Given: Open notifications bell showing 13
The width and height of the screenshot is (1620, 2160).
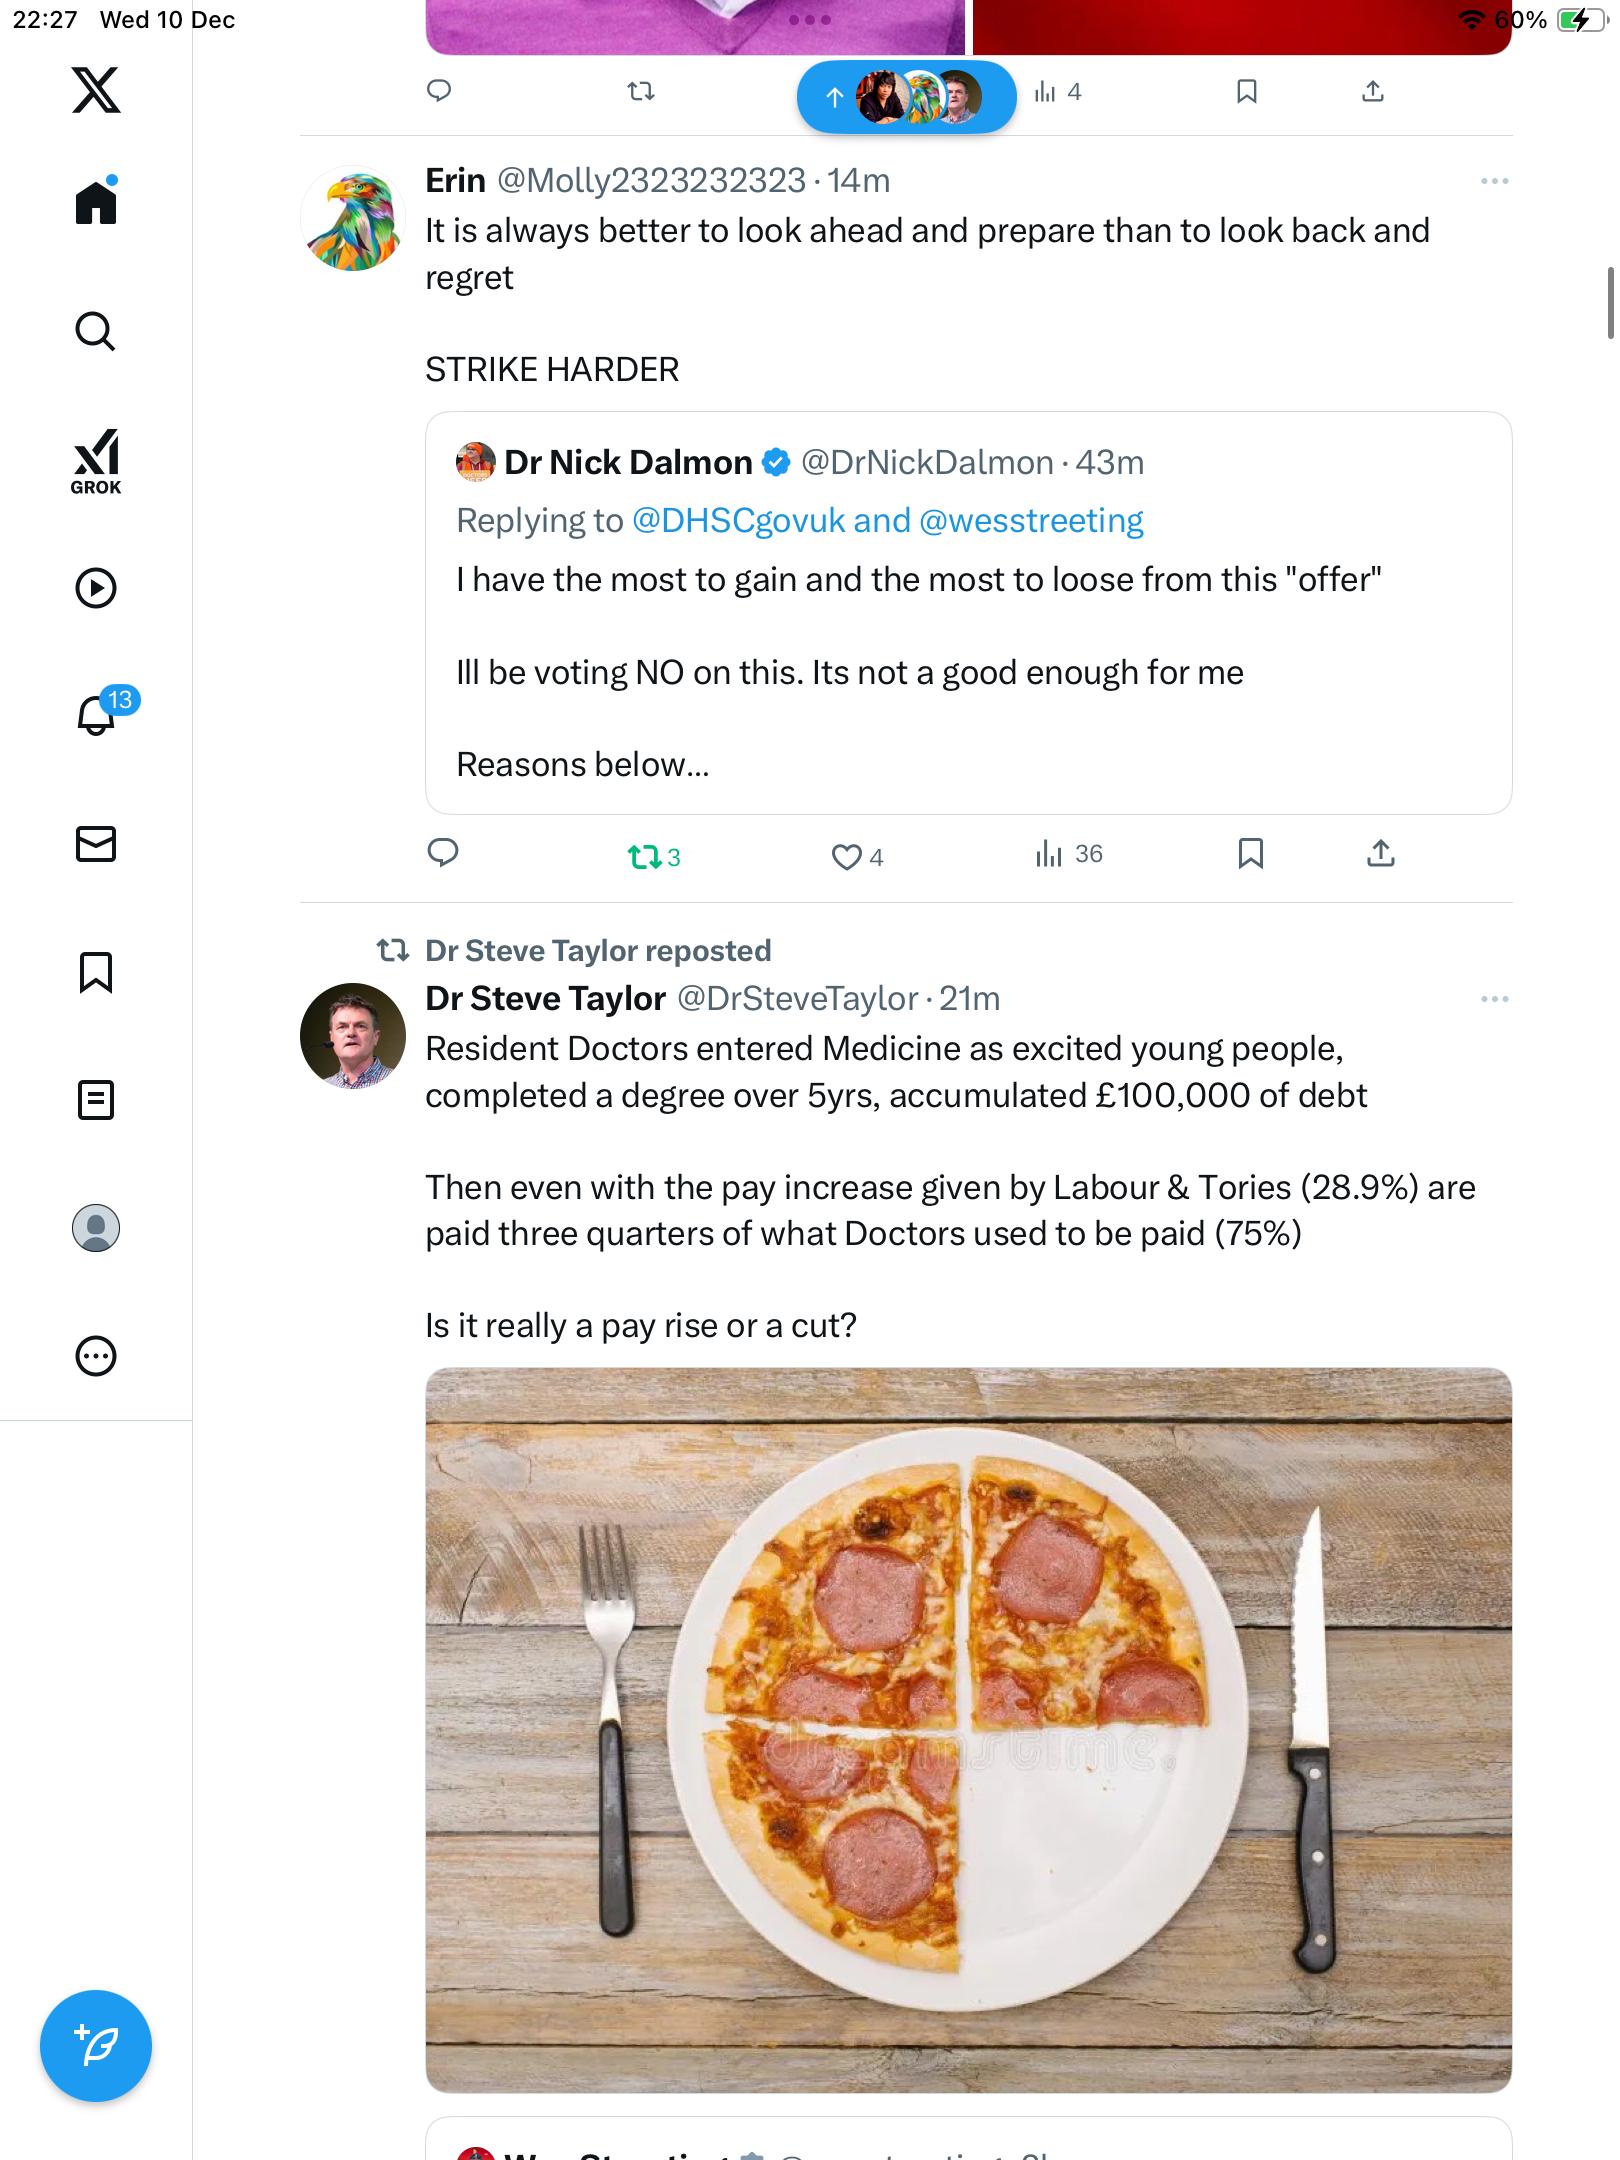Looking at the screenshot, I should [x=98, y=714].
